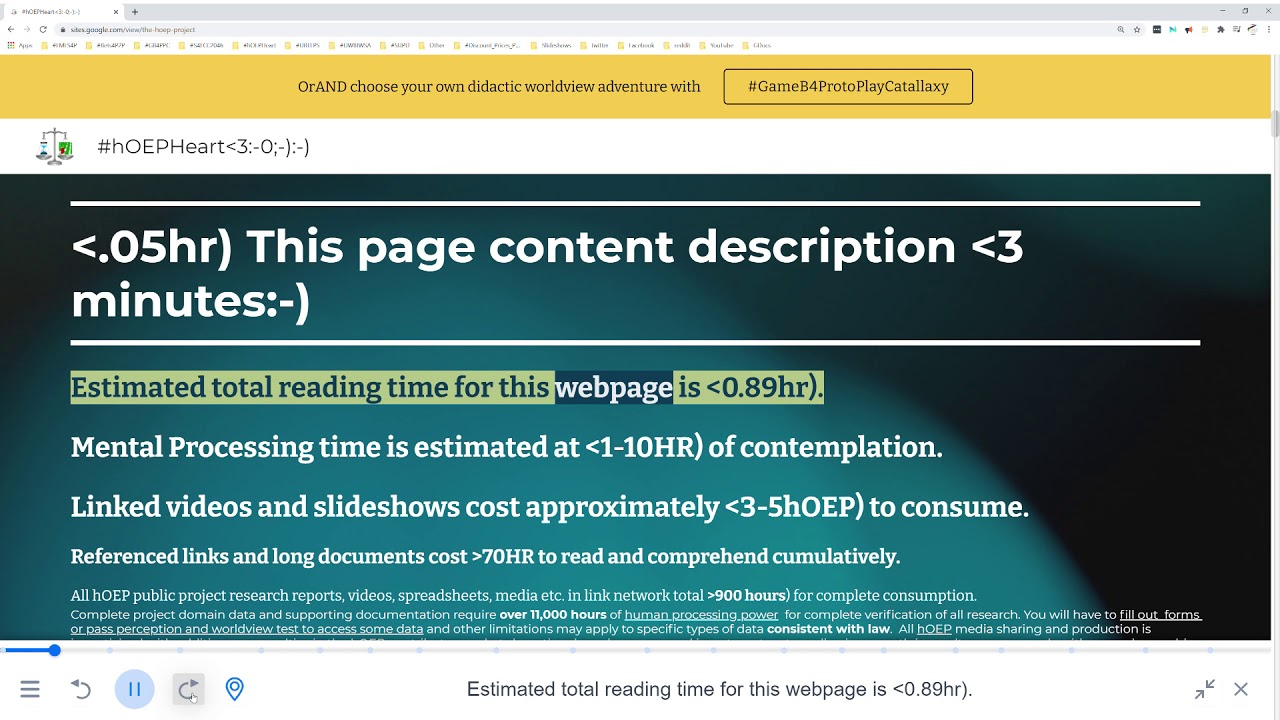Click the 'This page content description' heading
This screenshot has width=1280, height=720.
pyautogui.click(x=547, y=273)
